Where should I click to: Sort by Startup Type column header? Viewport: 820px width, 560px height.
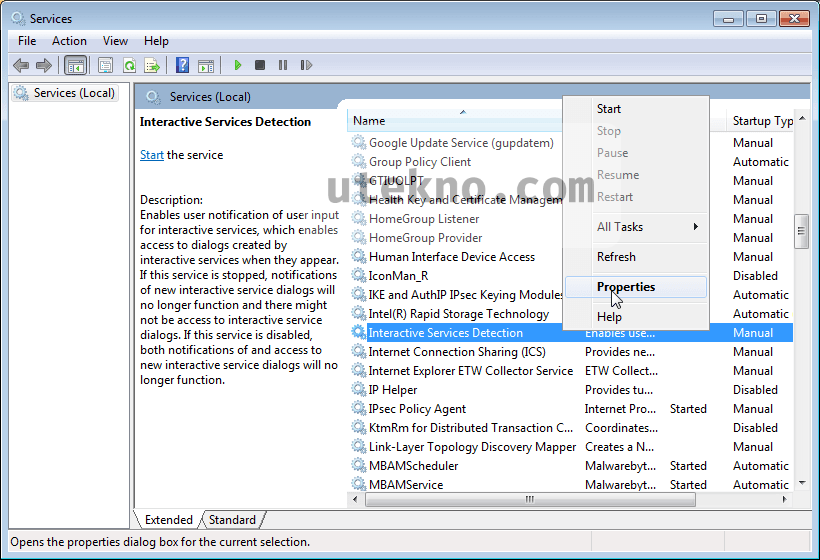click(760, 121)
